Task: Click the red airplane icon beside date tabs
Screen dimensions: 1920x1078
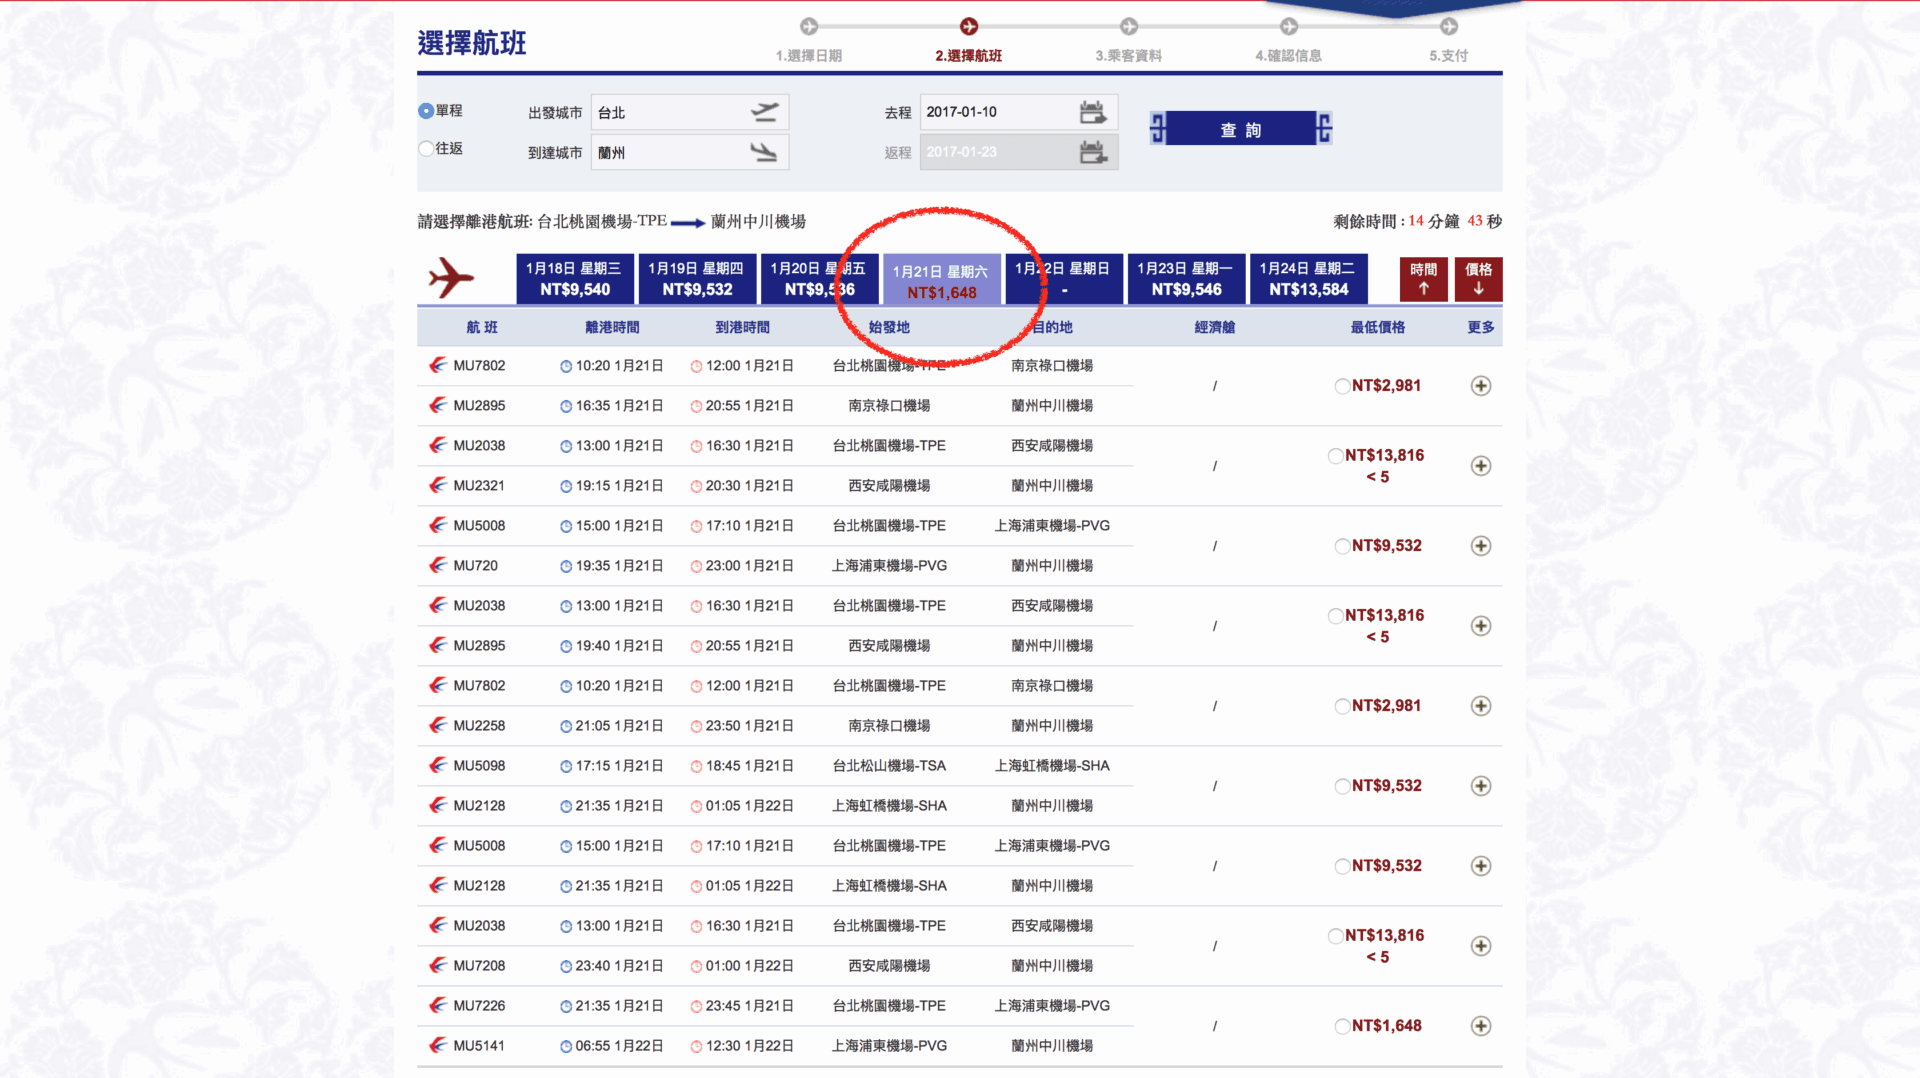Action: (451, 278)
